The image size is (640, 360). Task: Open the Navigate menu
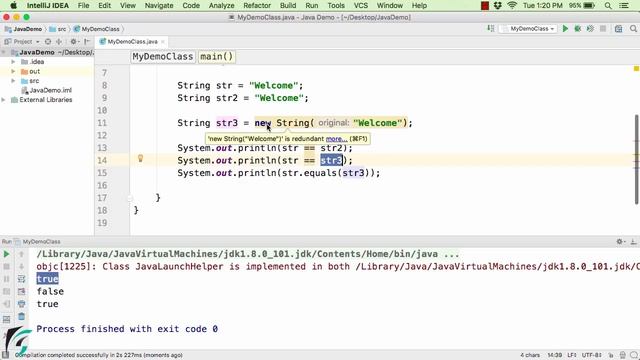point(159,6)
